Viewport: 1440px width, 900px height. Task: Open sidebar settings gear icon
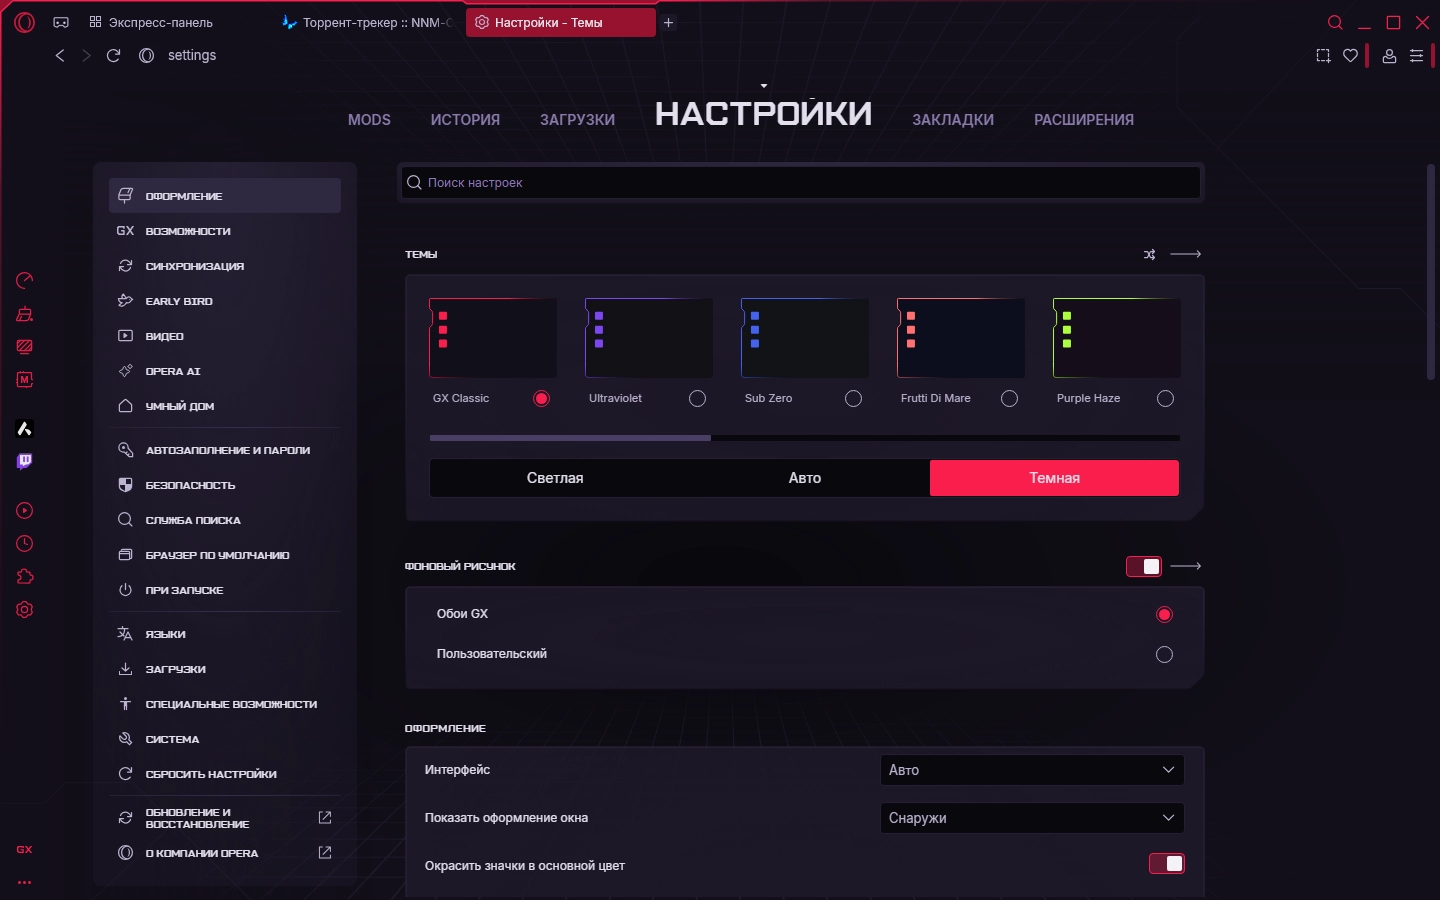click(25, 610)
